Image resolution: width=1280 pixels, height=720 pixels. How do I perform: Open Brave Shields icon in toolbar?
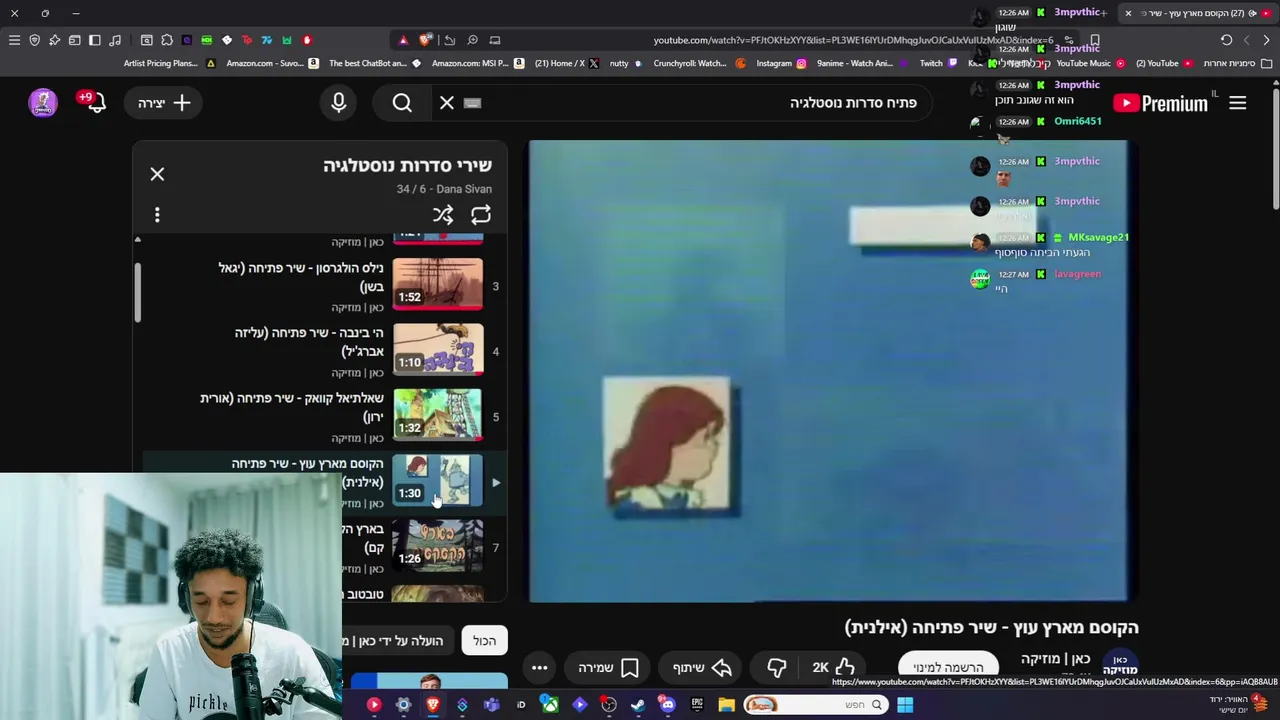[x=34, y=40]
